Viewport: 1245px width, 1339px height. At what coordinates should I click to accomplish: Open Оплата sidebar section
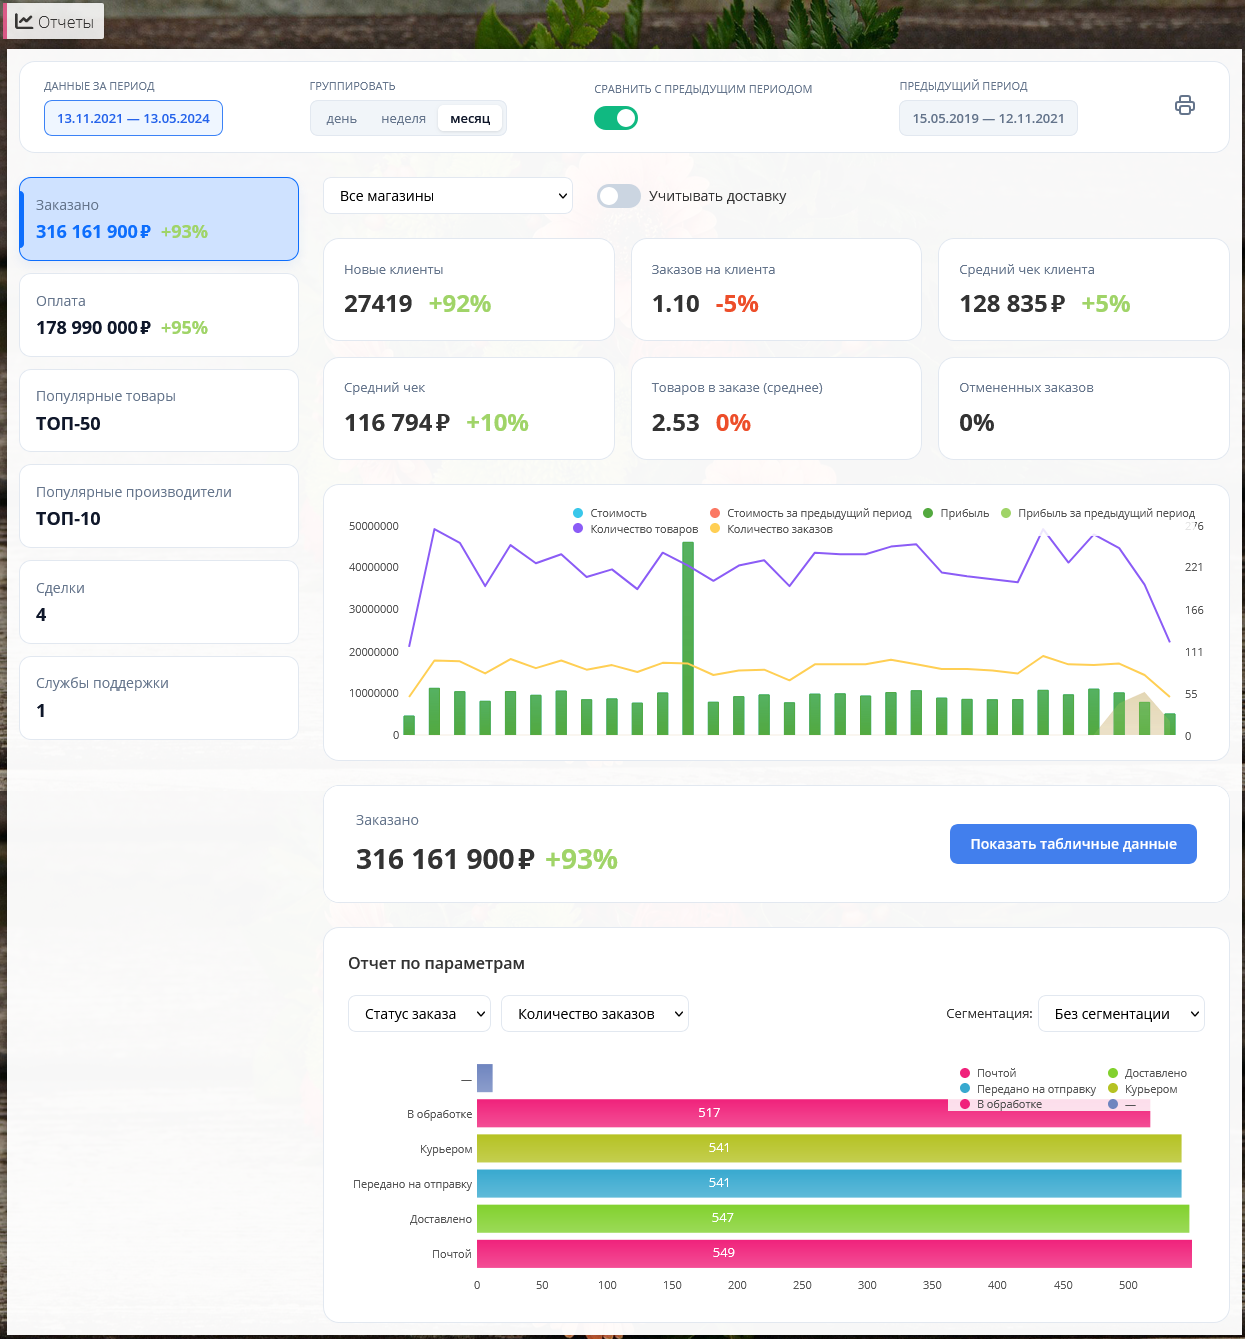(159, 315)
